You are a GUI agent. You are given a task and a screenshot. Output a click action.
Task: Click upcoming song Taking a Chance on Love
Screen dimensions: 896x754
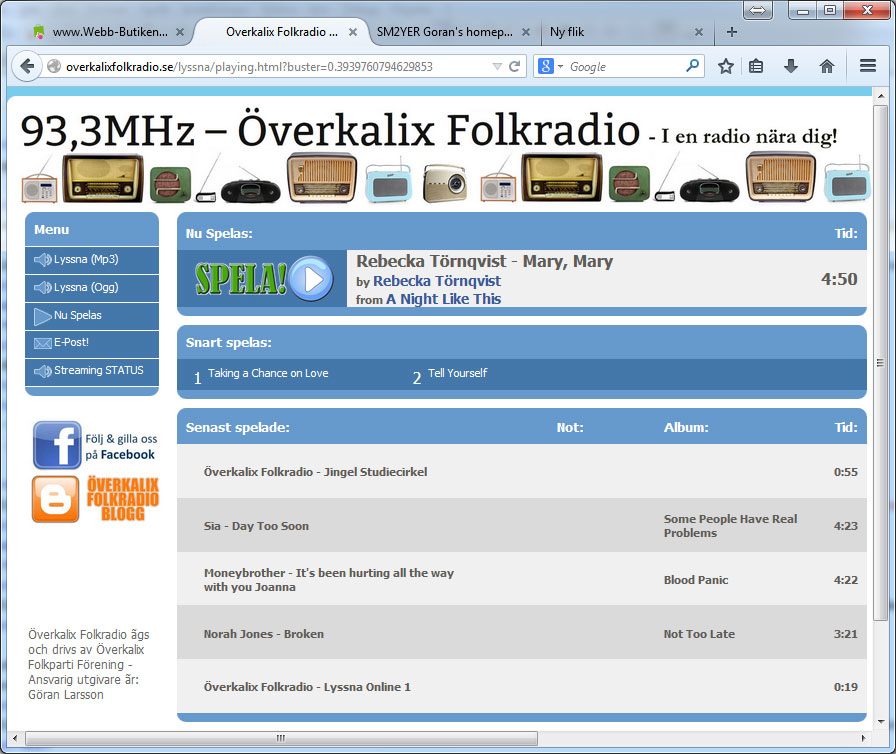pyautogui.click(x=268, y=373)
